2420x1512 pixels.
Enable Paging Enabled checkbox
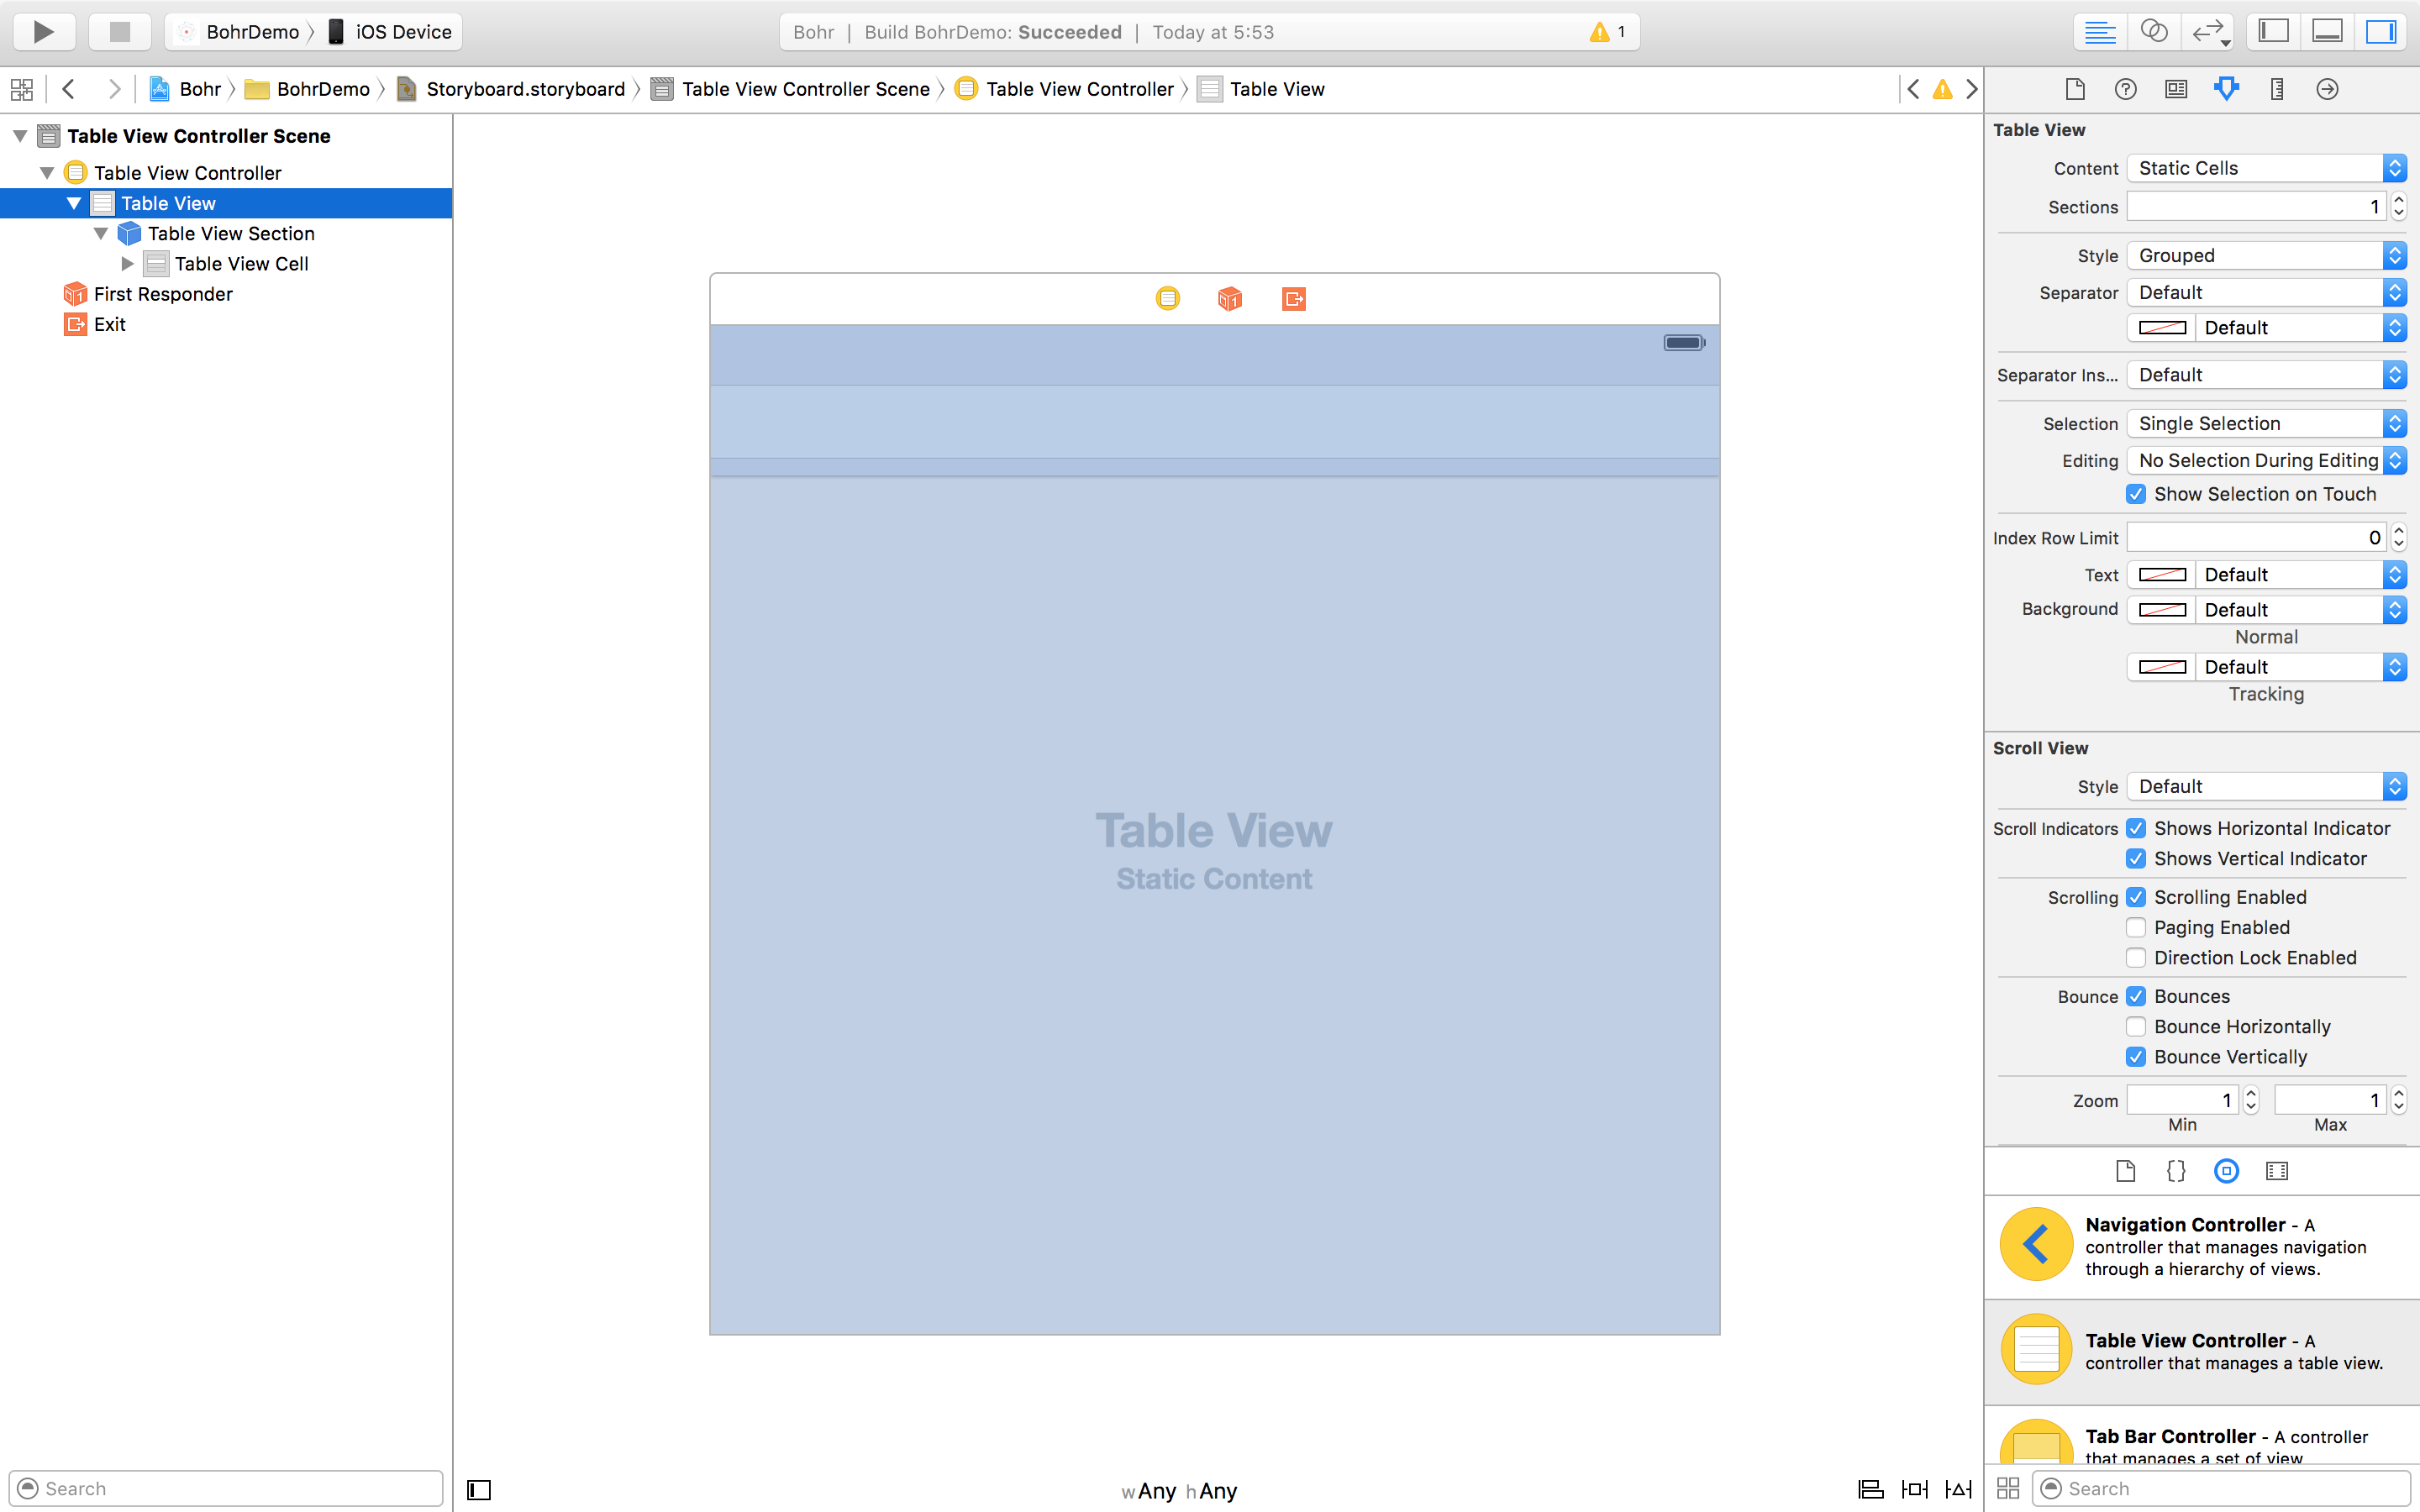pos(2136,927)
